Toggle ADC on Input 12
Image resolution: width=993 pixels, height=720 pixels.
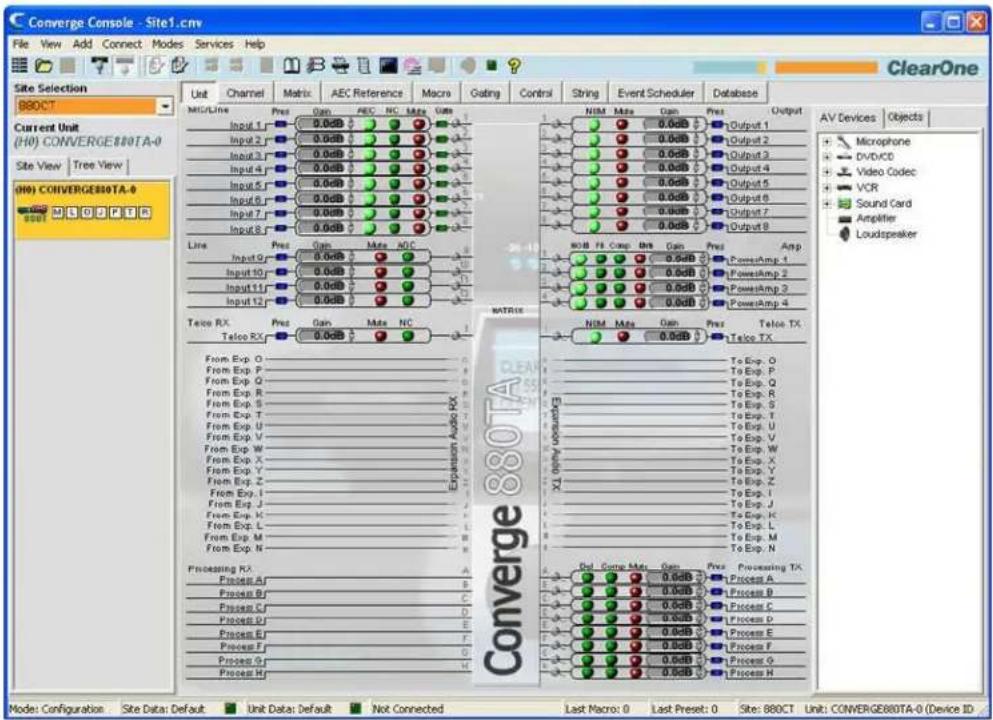(408, 301)
